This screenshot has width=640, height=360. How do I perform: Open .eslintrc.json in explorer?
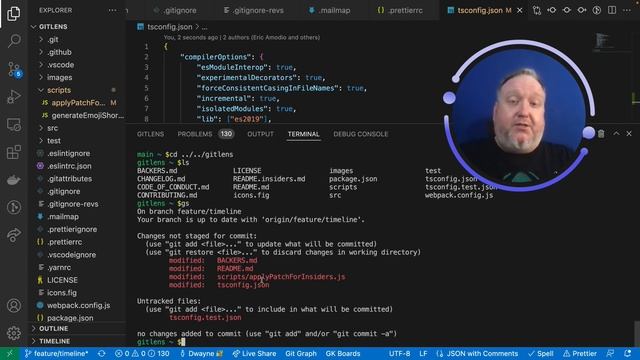69,166
